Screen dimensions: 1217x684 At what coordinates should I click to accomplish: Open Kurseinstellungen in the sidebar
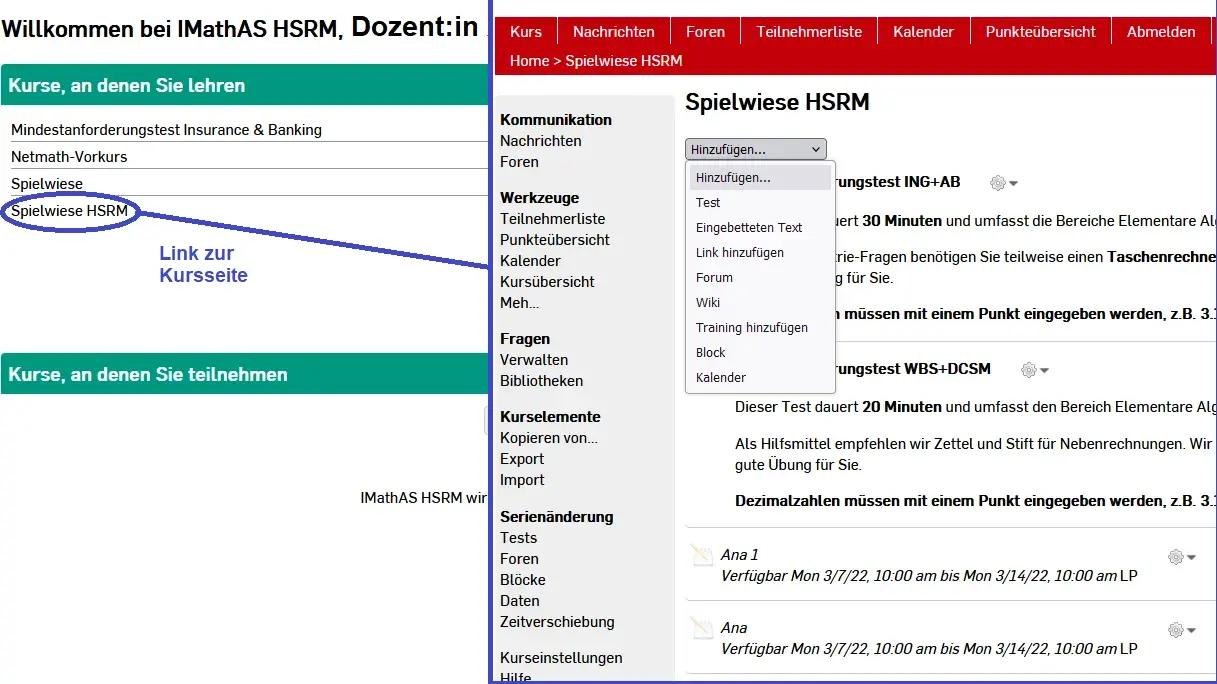tap(561, 658)
